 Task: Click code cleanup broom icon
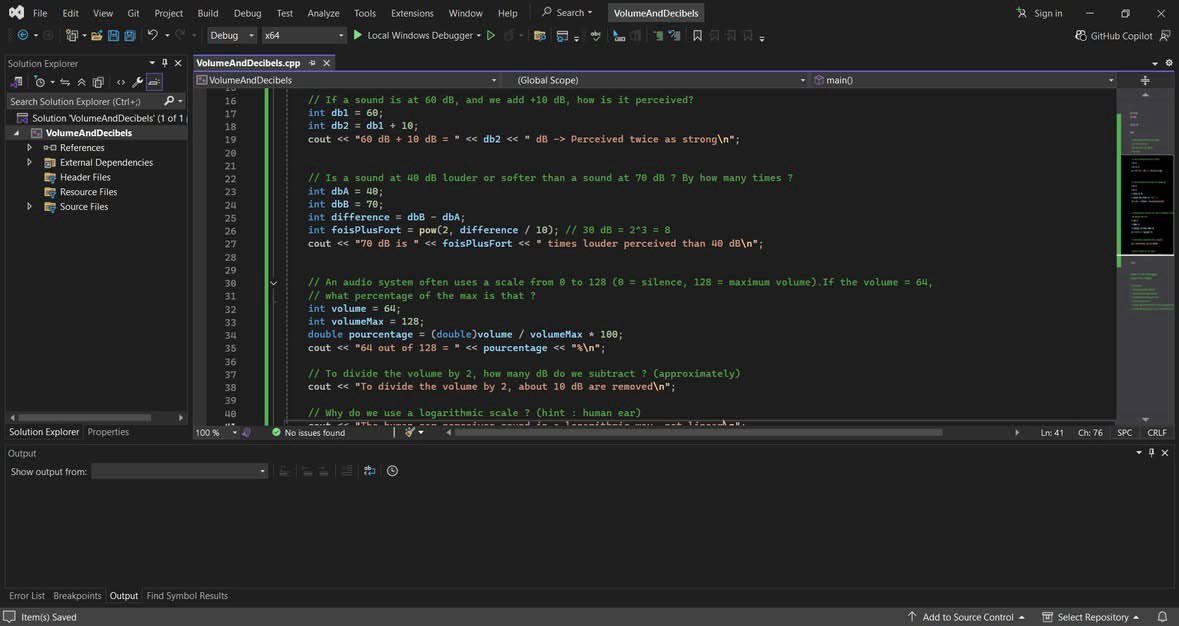(x=410, y=432)
